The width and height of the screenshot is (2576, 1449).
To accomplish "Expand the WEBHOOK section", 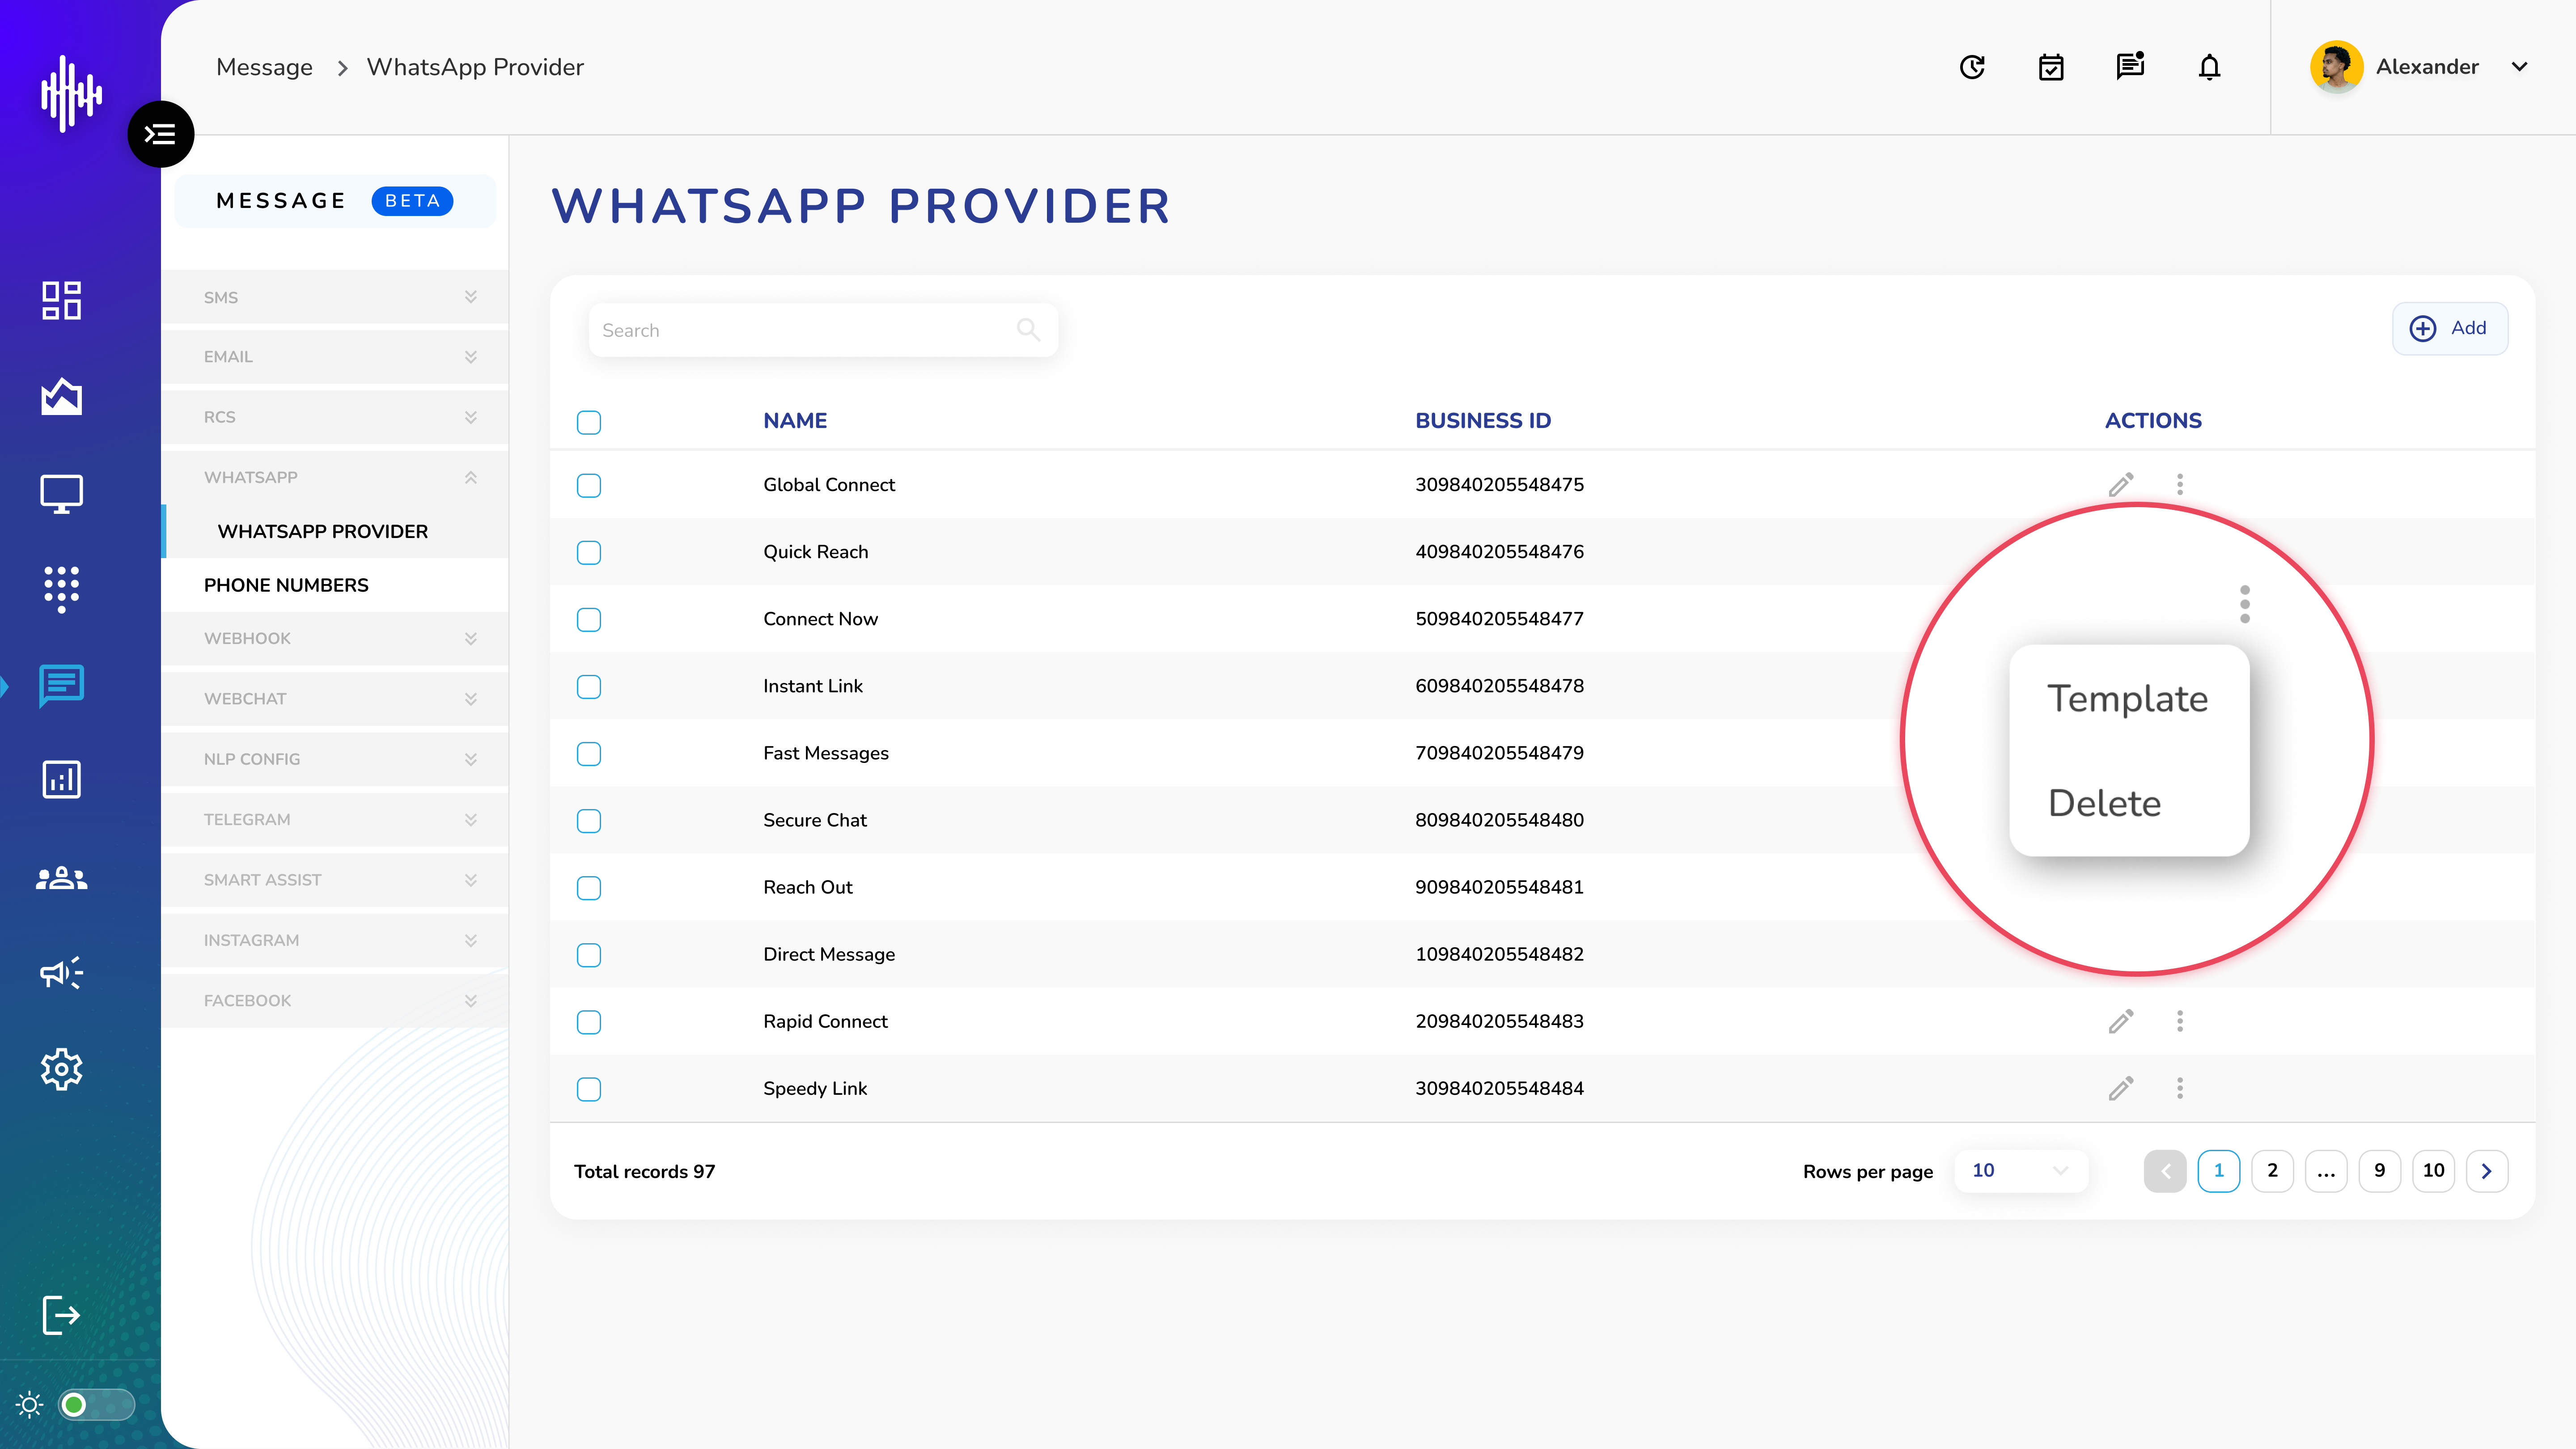I will click(335, 638).
